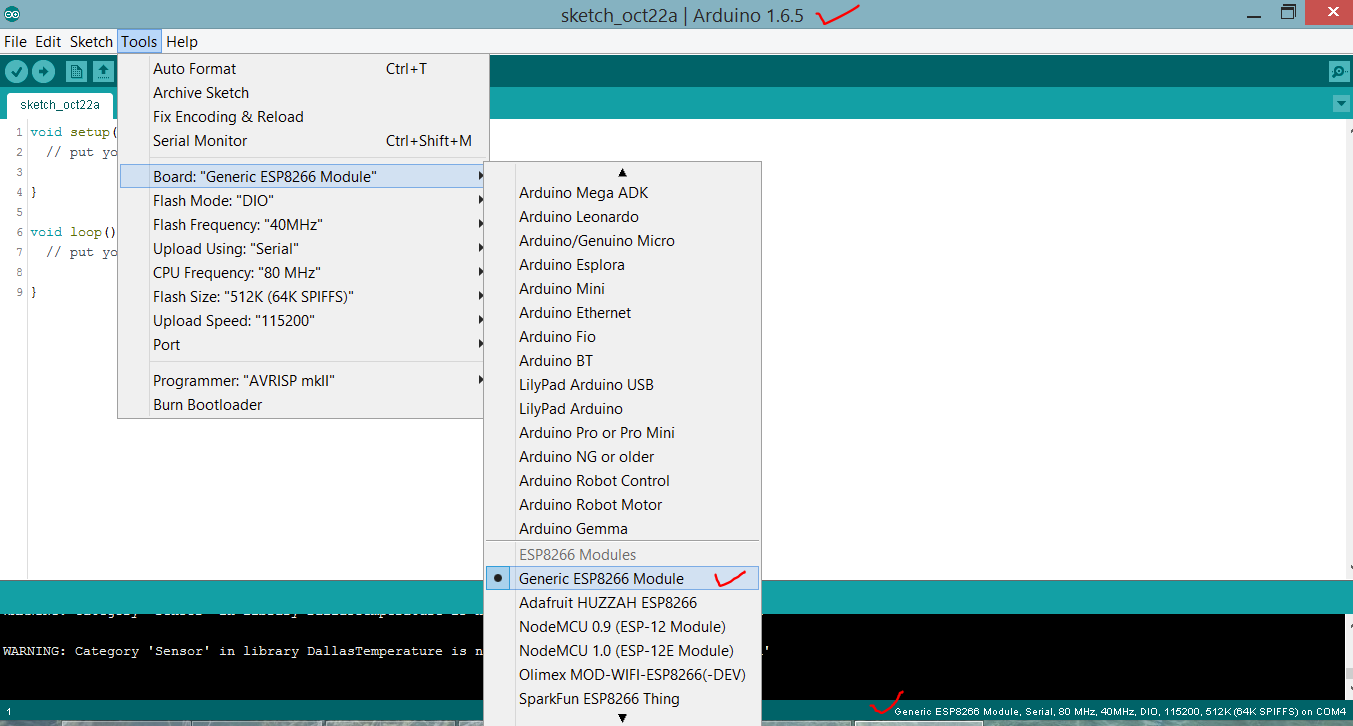Select Arduino Pro or Pro Mini
This screenshot has width=1353, height=726.
[623, 433]
